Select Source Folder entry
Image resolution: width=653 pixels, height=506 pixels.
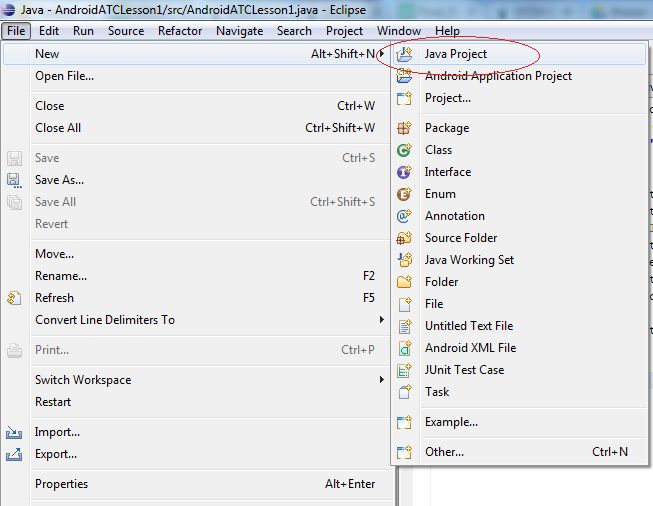(x=519, y=238)
